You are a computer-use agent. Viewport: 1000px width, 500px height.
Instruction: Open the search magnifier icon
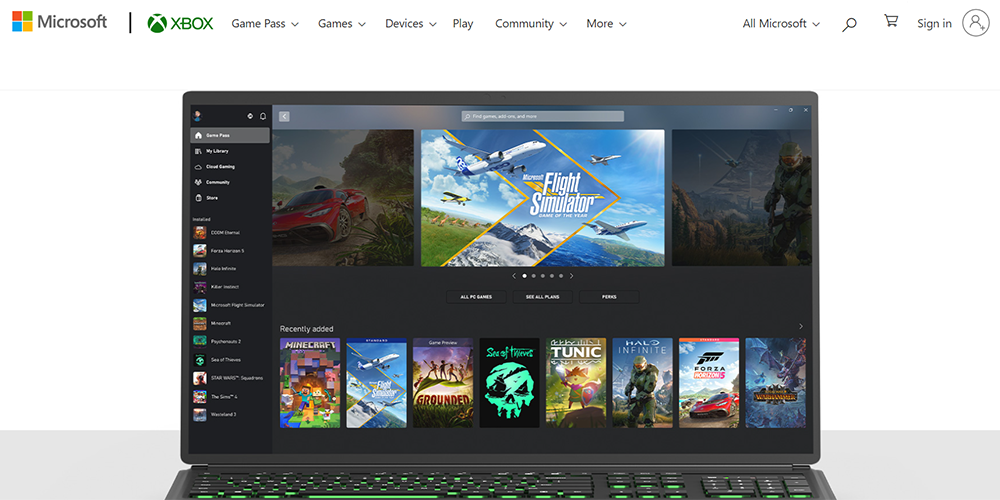[849, 24]
